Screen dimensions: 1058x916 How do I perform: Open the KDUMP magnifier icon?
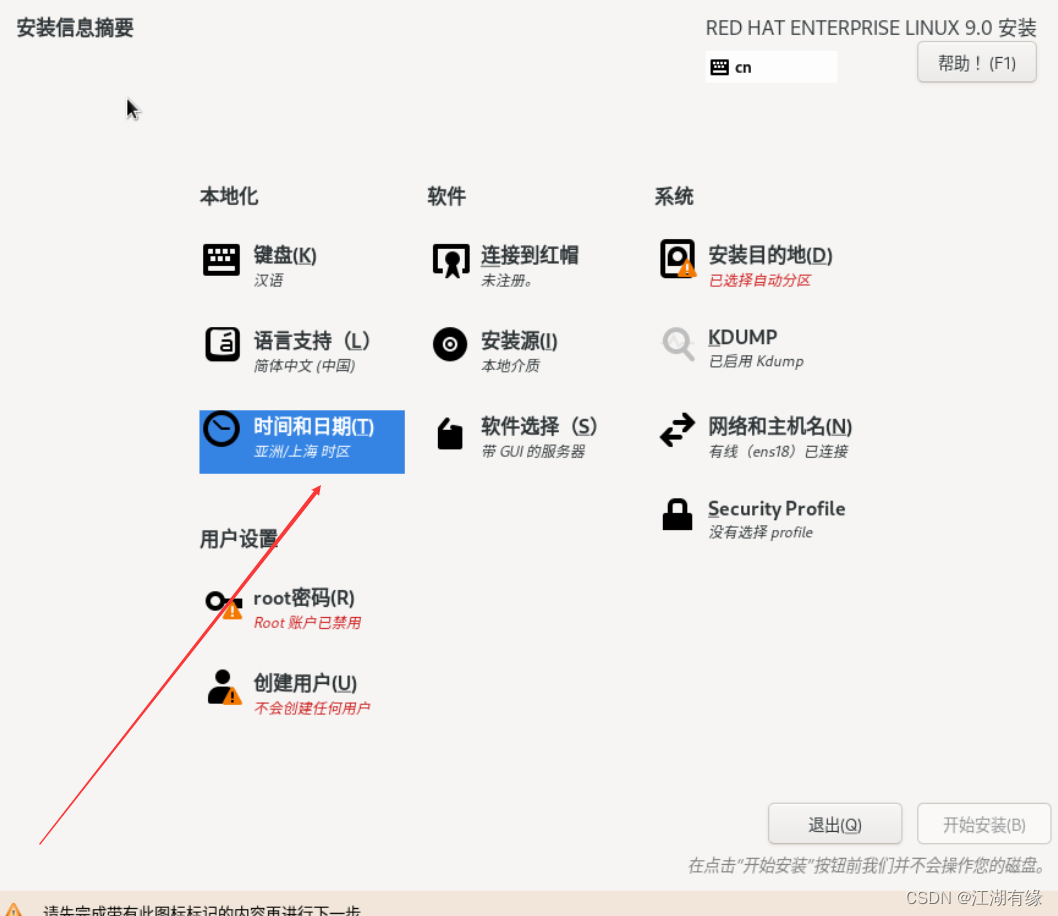tap(678, 344)
